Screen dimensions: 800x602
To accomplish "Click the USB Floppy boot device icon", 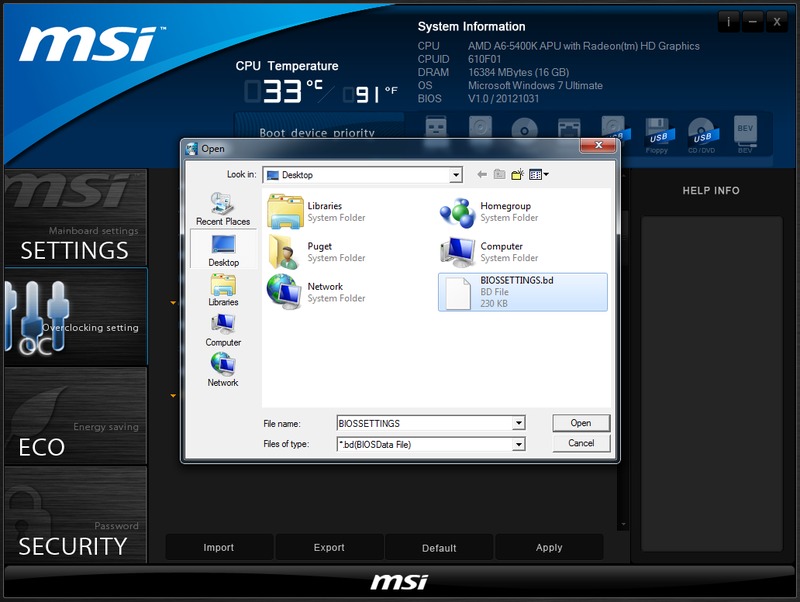I will tap(657, 134).
